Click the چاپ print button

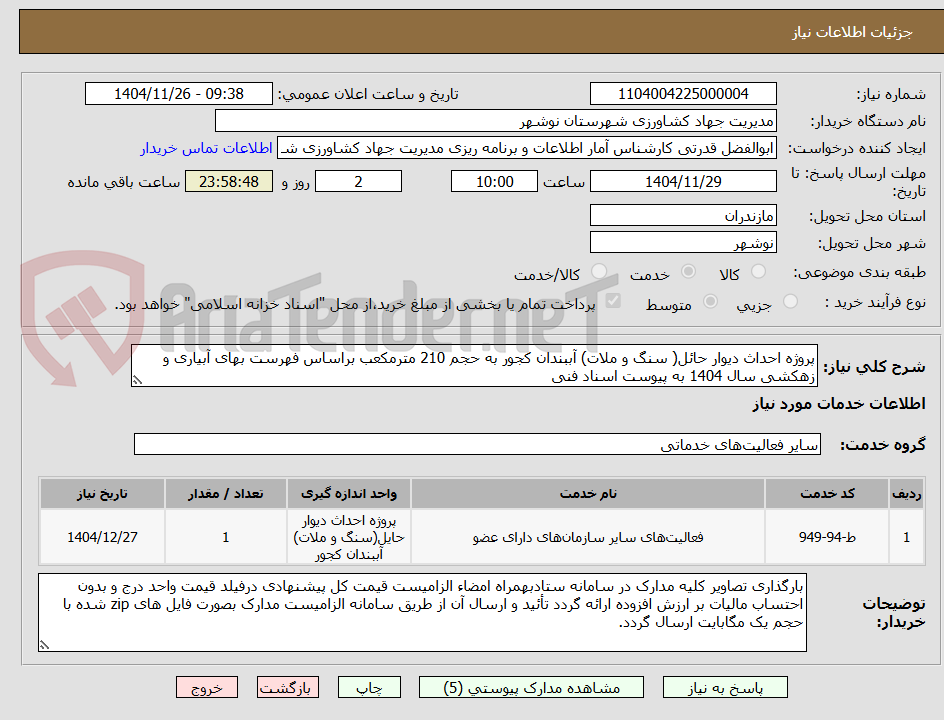[x=369, y=687]
